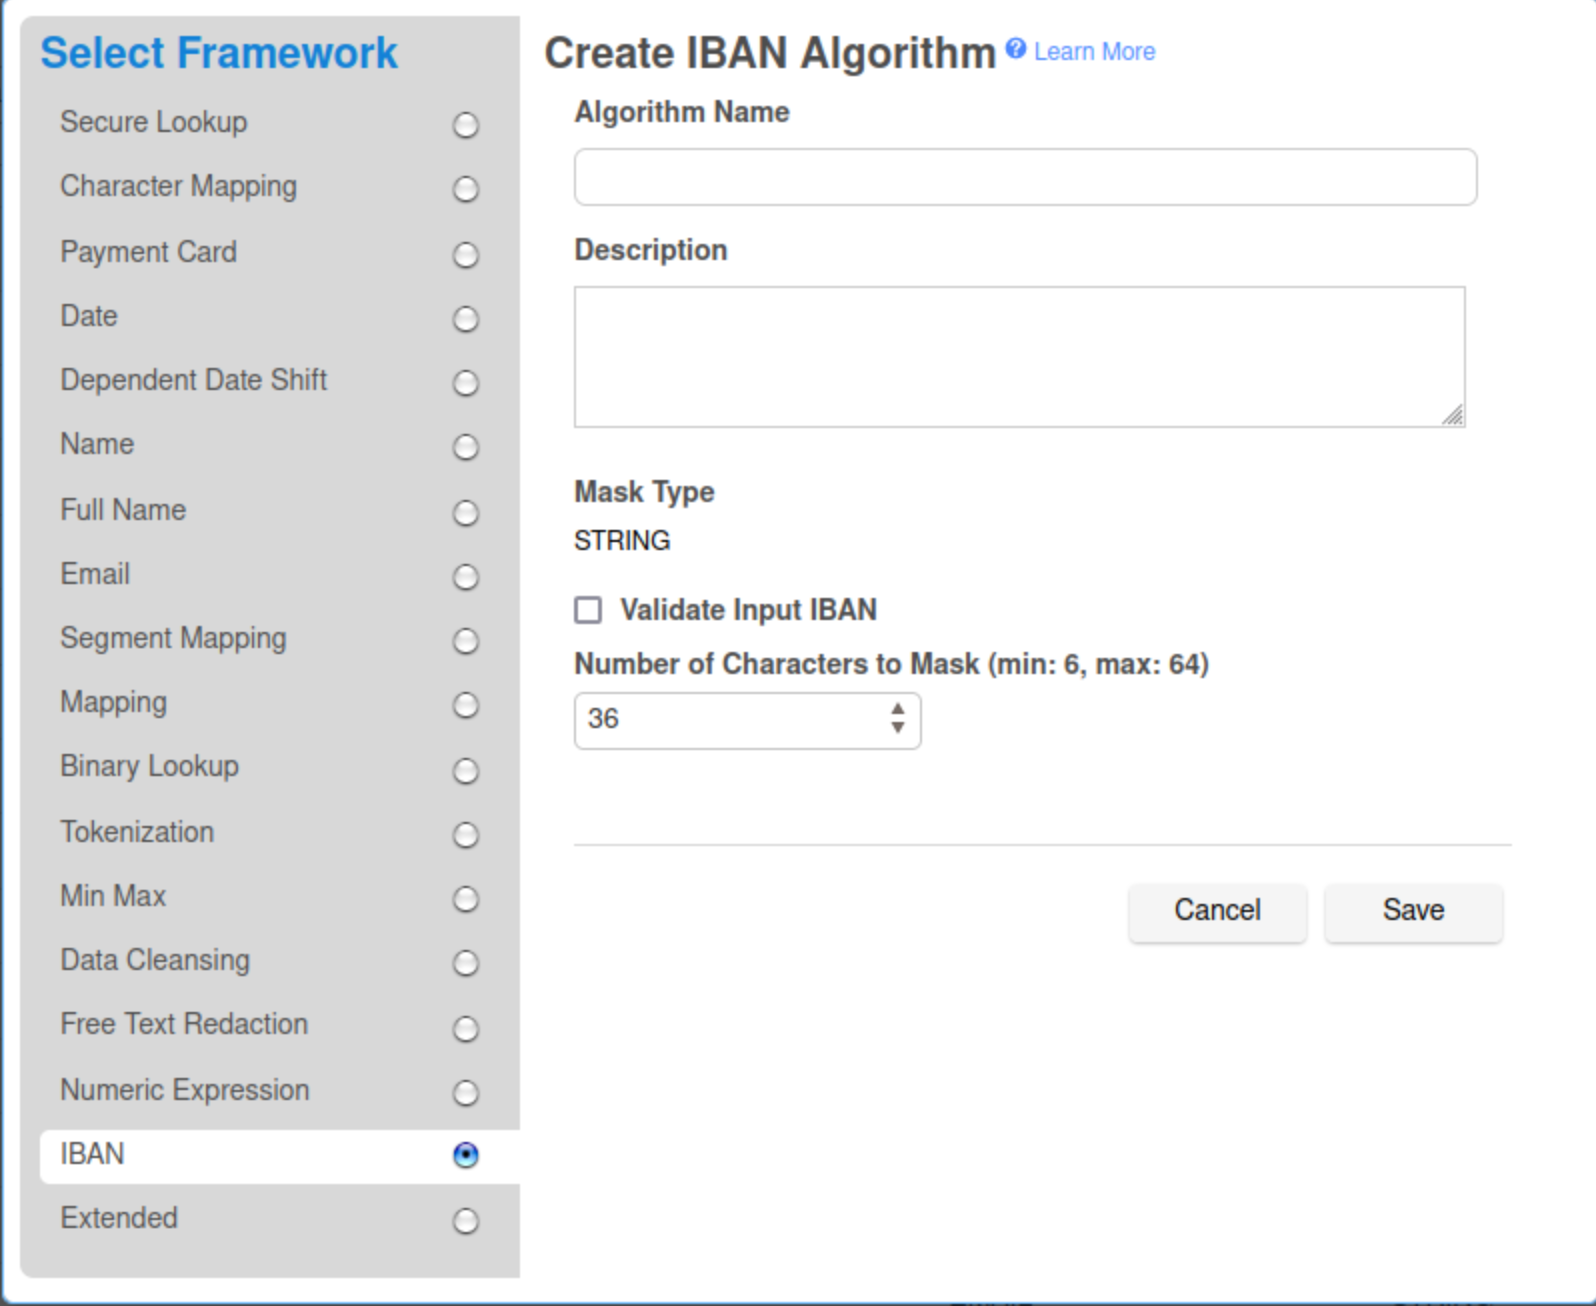Pick the Extended framework radio button
Viewport: 1596px width, 1306px height.
(465, 1221)
